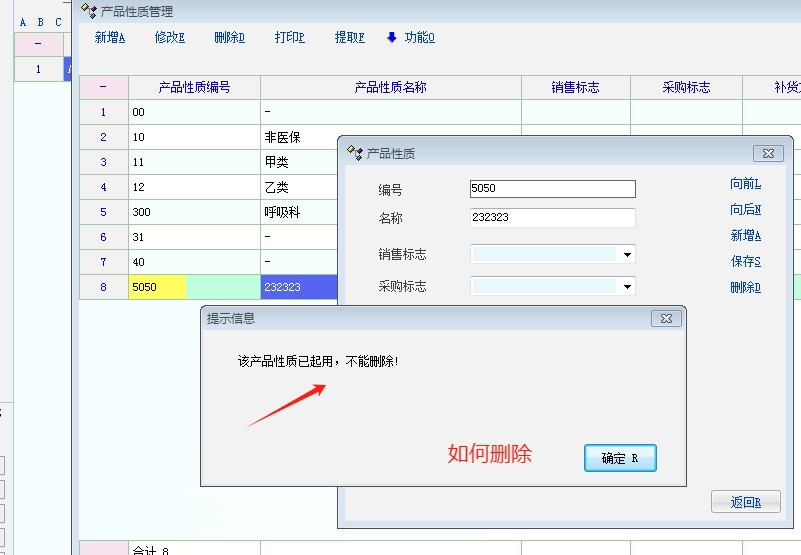Click 保存 in the 产品性质 dialog

[x=745, y=262]
